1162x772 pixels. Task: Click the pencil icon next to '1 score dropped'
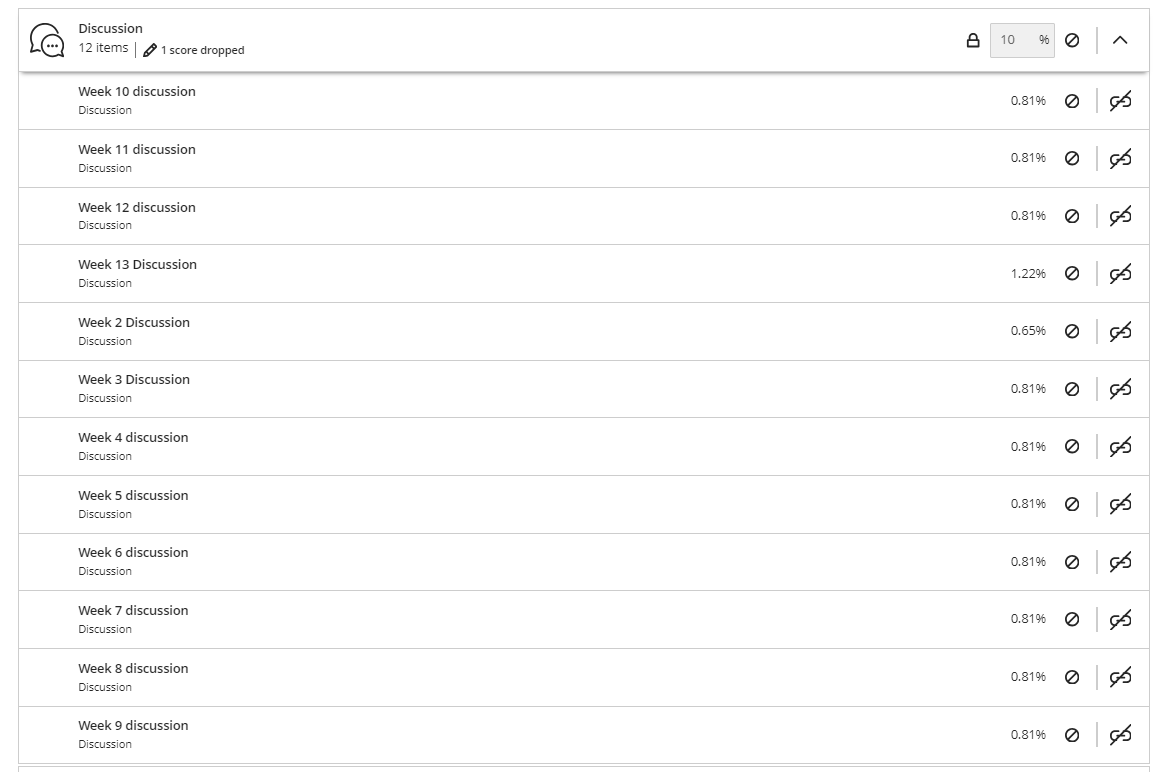150,50
